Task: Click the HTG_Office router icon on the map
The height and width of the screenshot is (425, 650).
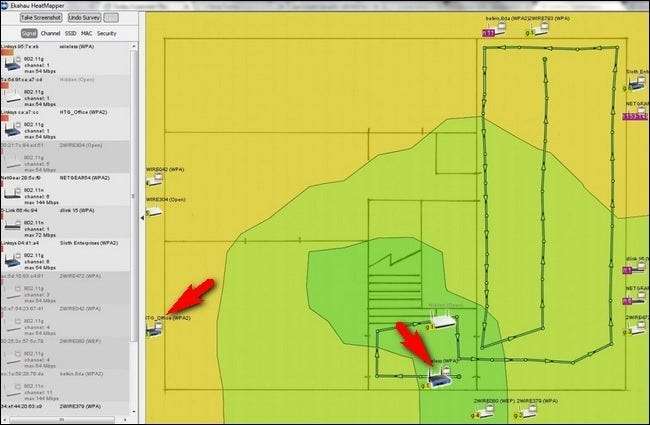Action: click(x=154, y=330)
